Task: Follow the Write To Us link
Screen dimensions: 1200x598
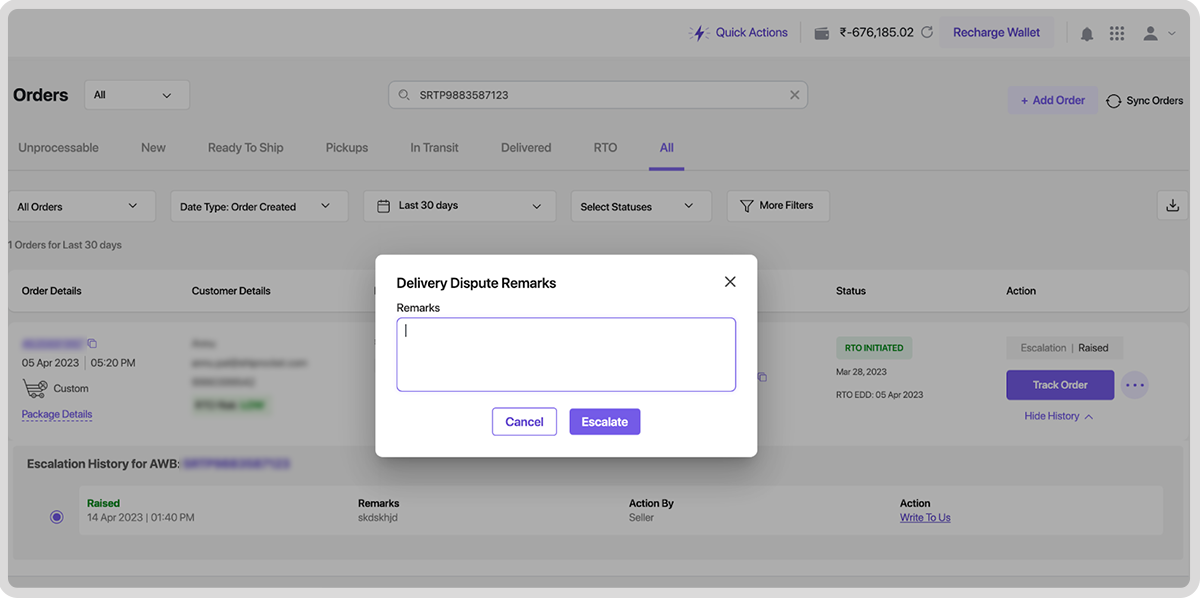Action: (x=925, y=517)
